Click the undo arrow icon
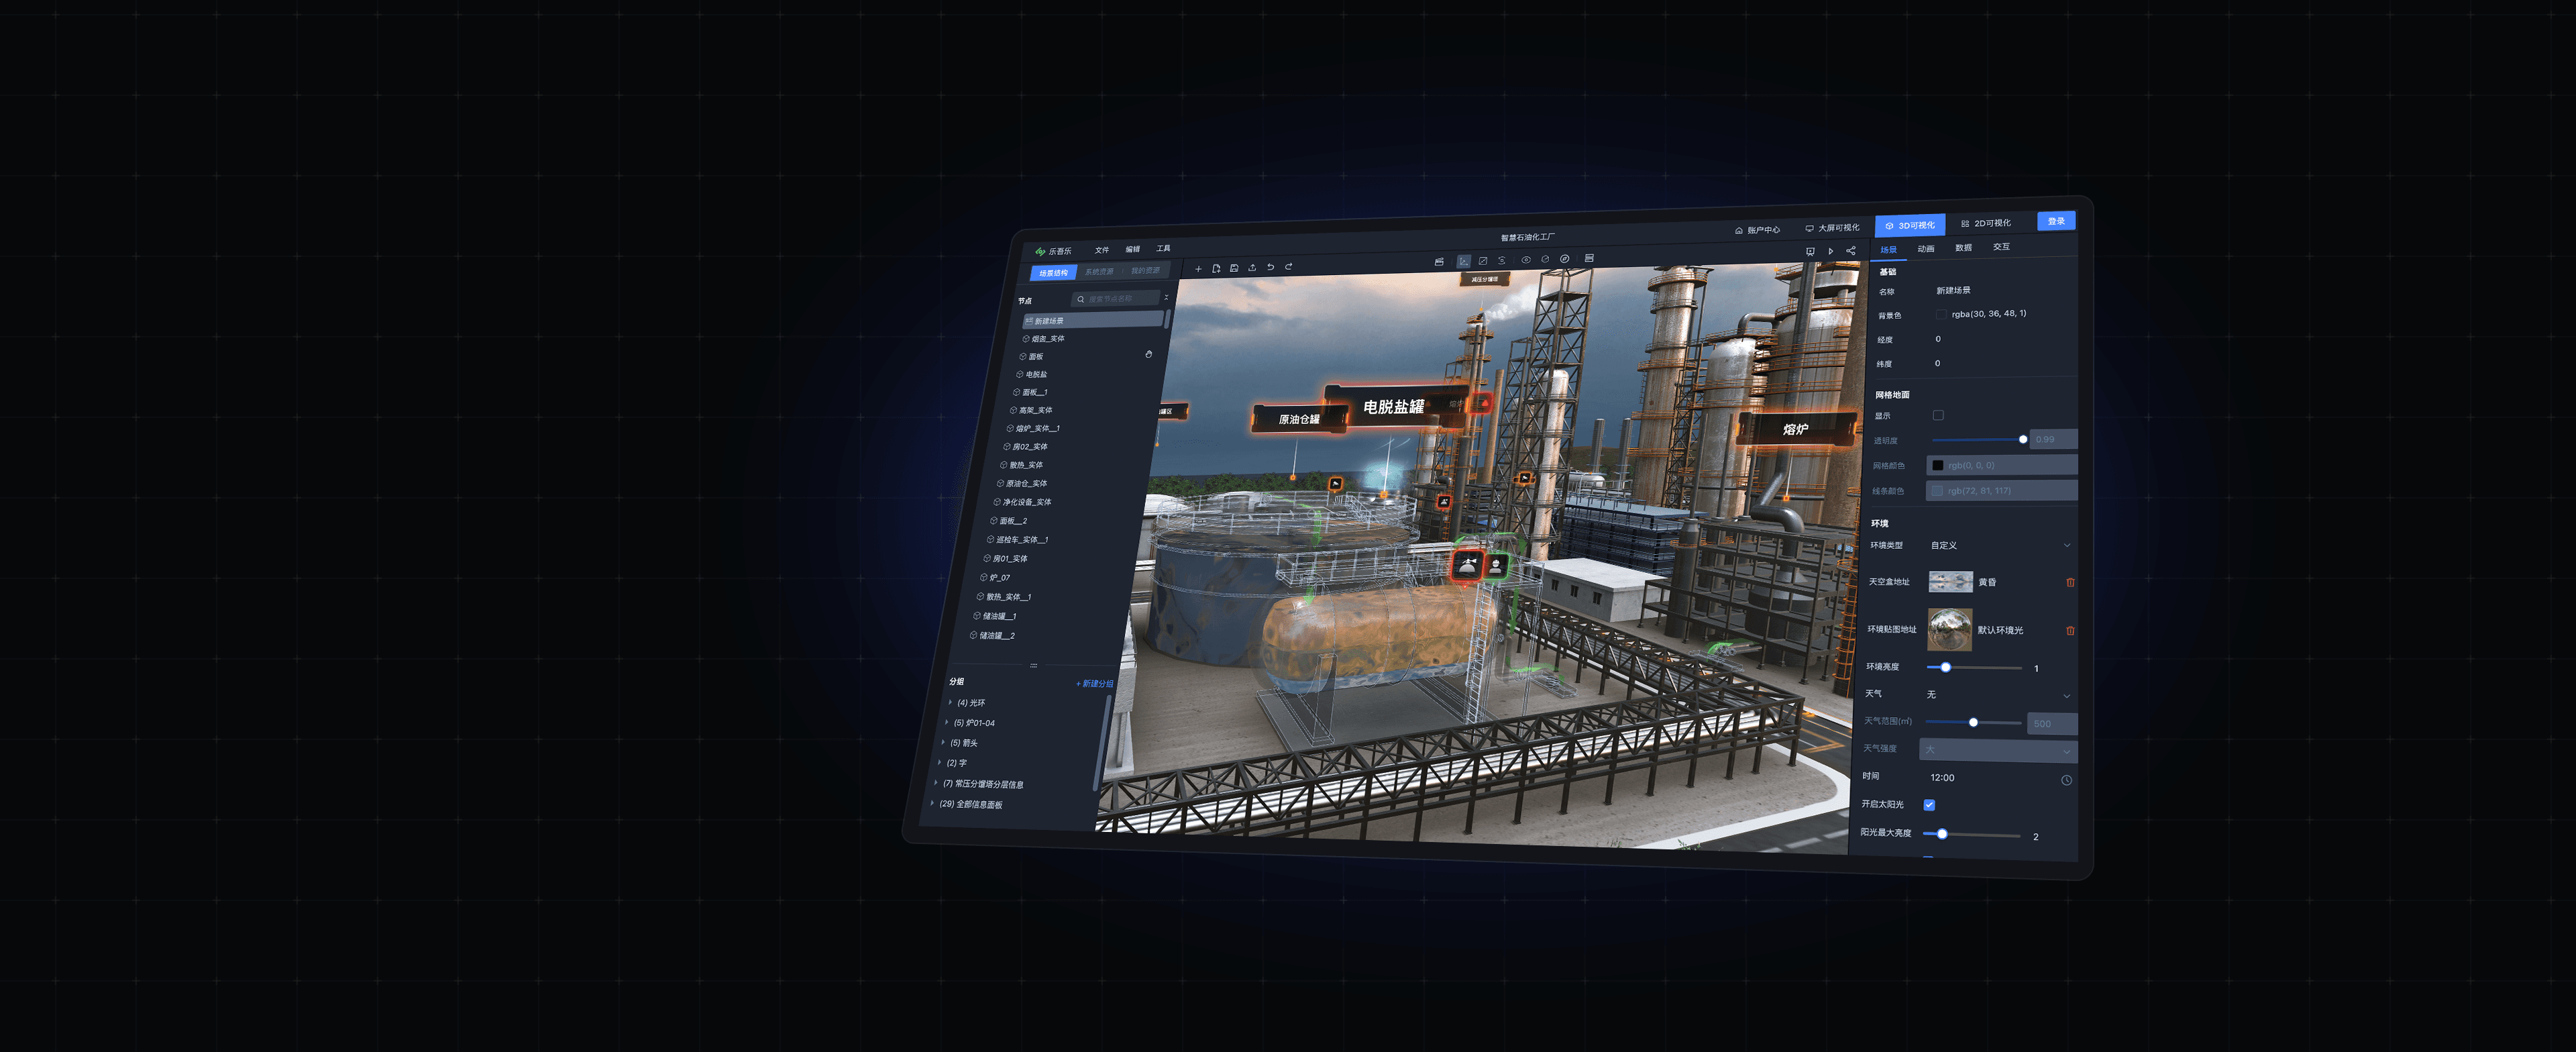 point(1270,267)
